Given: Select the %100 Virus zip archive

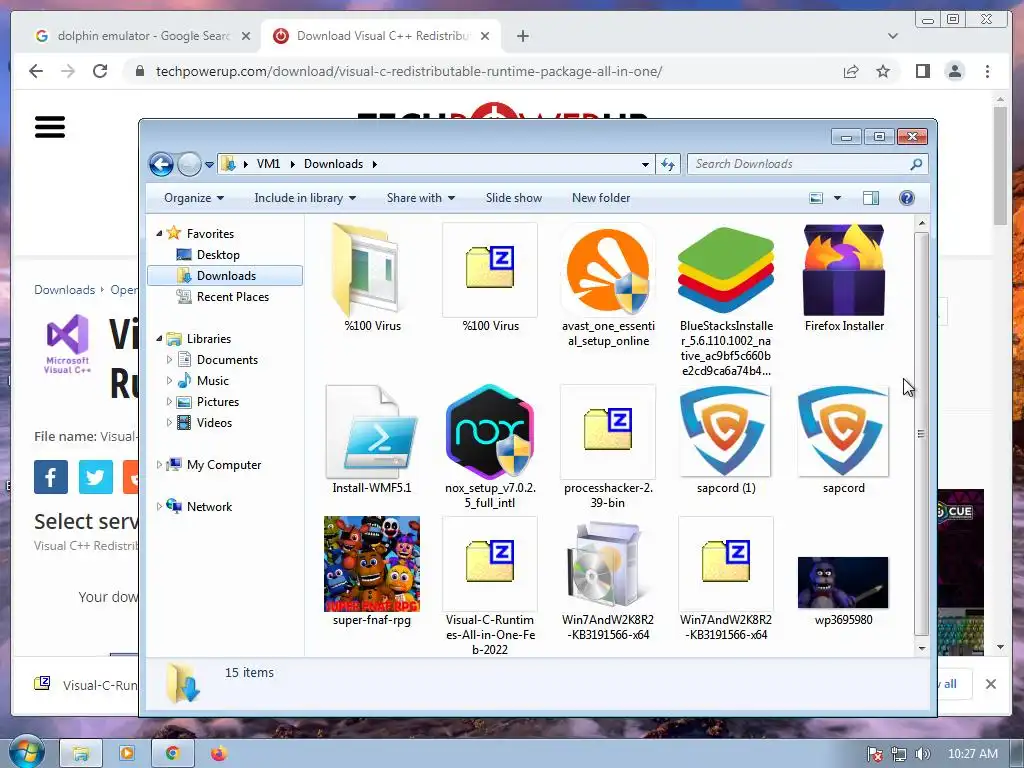Looking at the screenshot, I should [x=490, y=269].
